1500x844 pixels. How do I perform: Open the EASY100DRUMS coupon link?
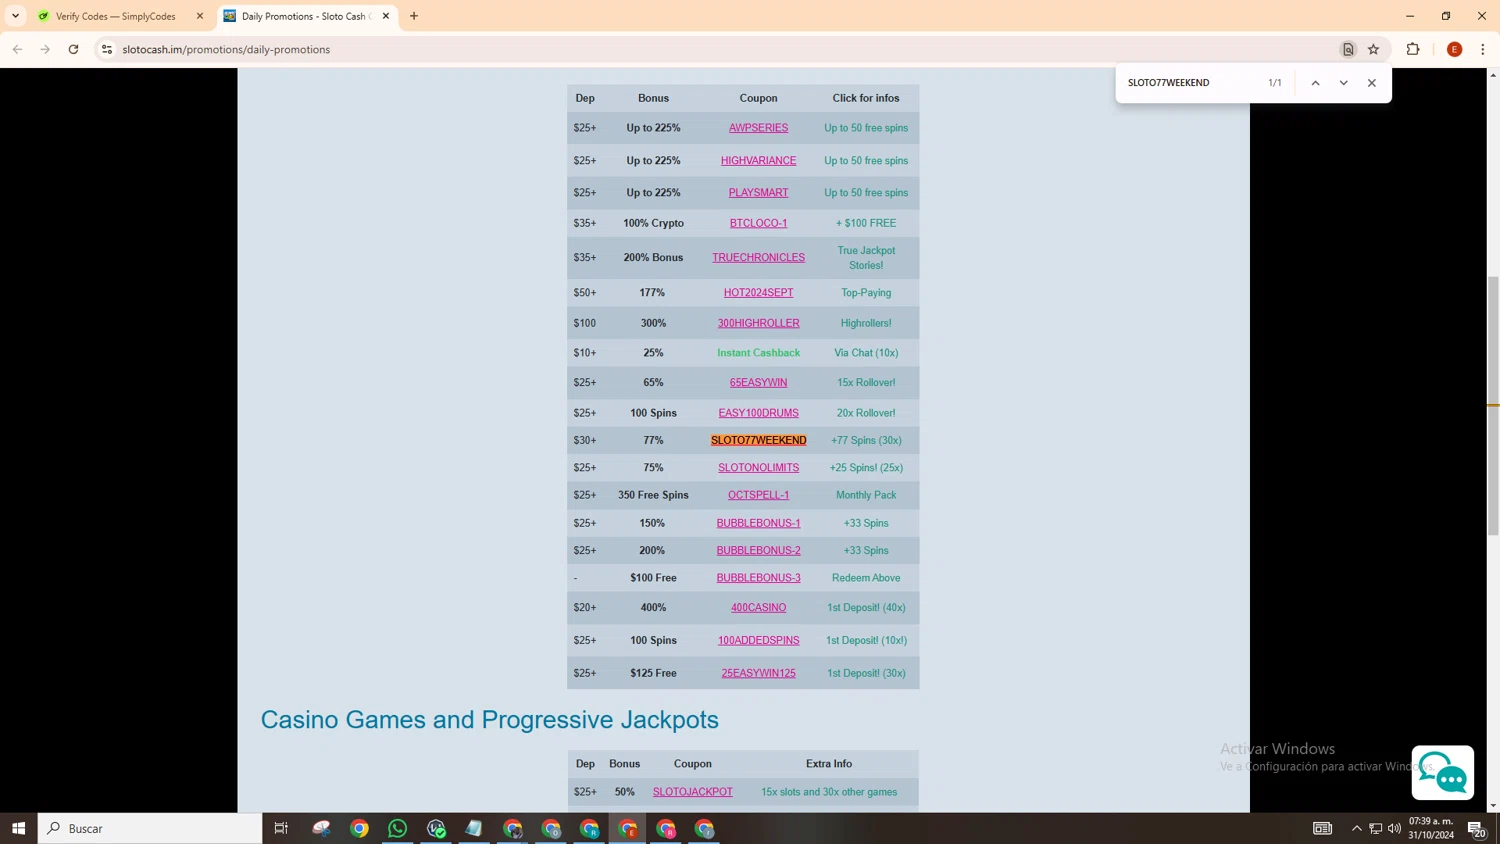click(x=758, y=413)
